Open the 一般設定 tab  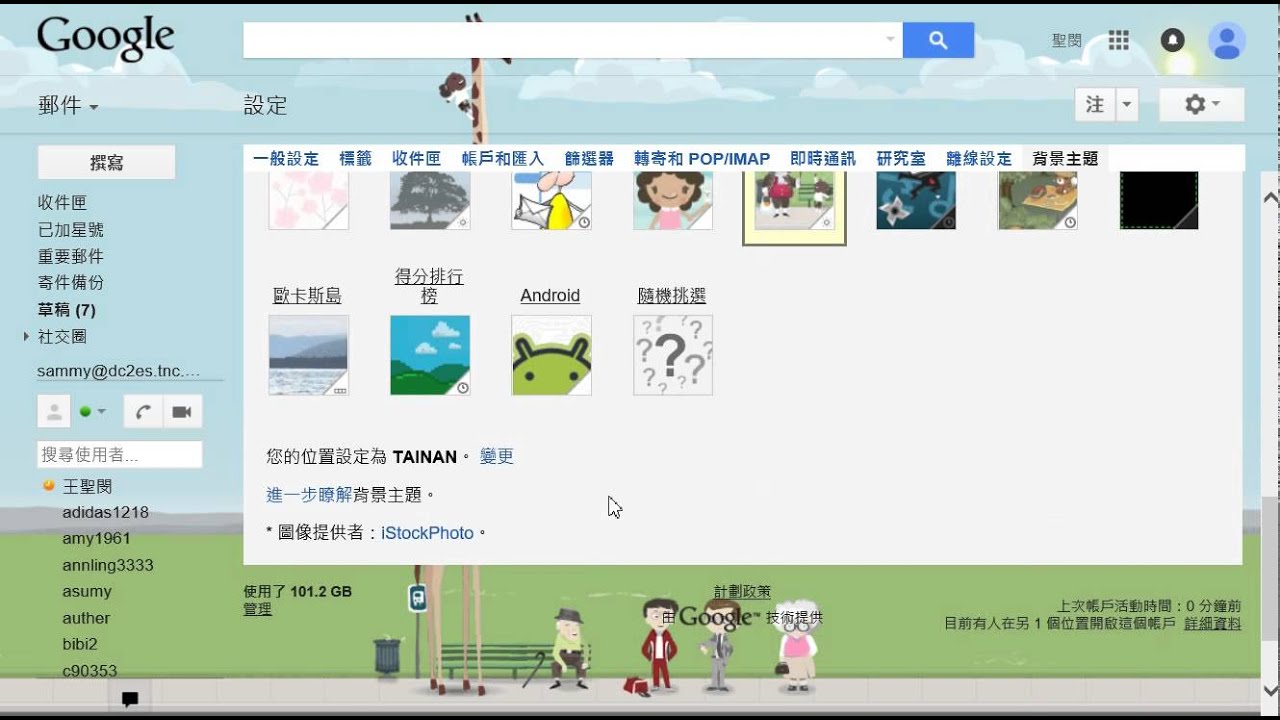point(286,158)
